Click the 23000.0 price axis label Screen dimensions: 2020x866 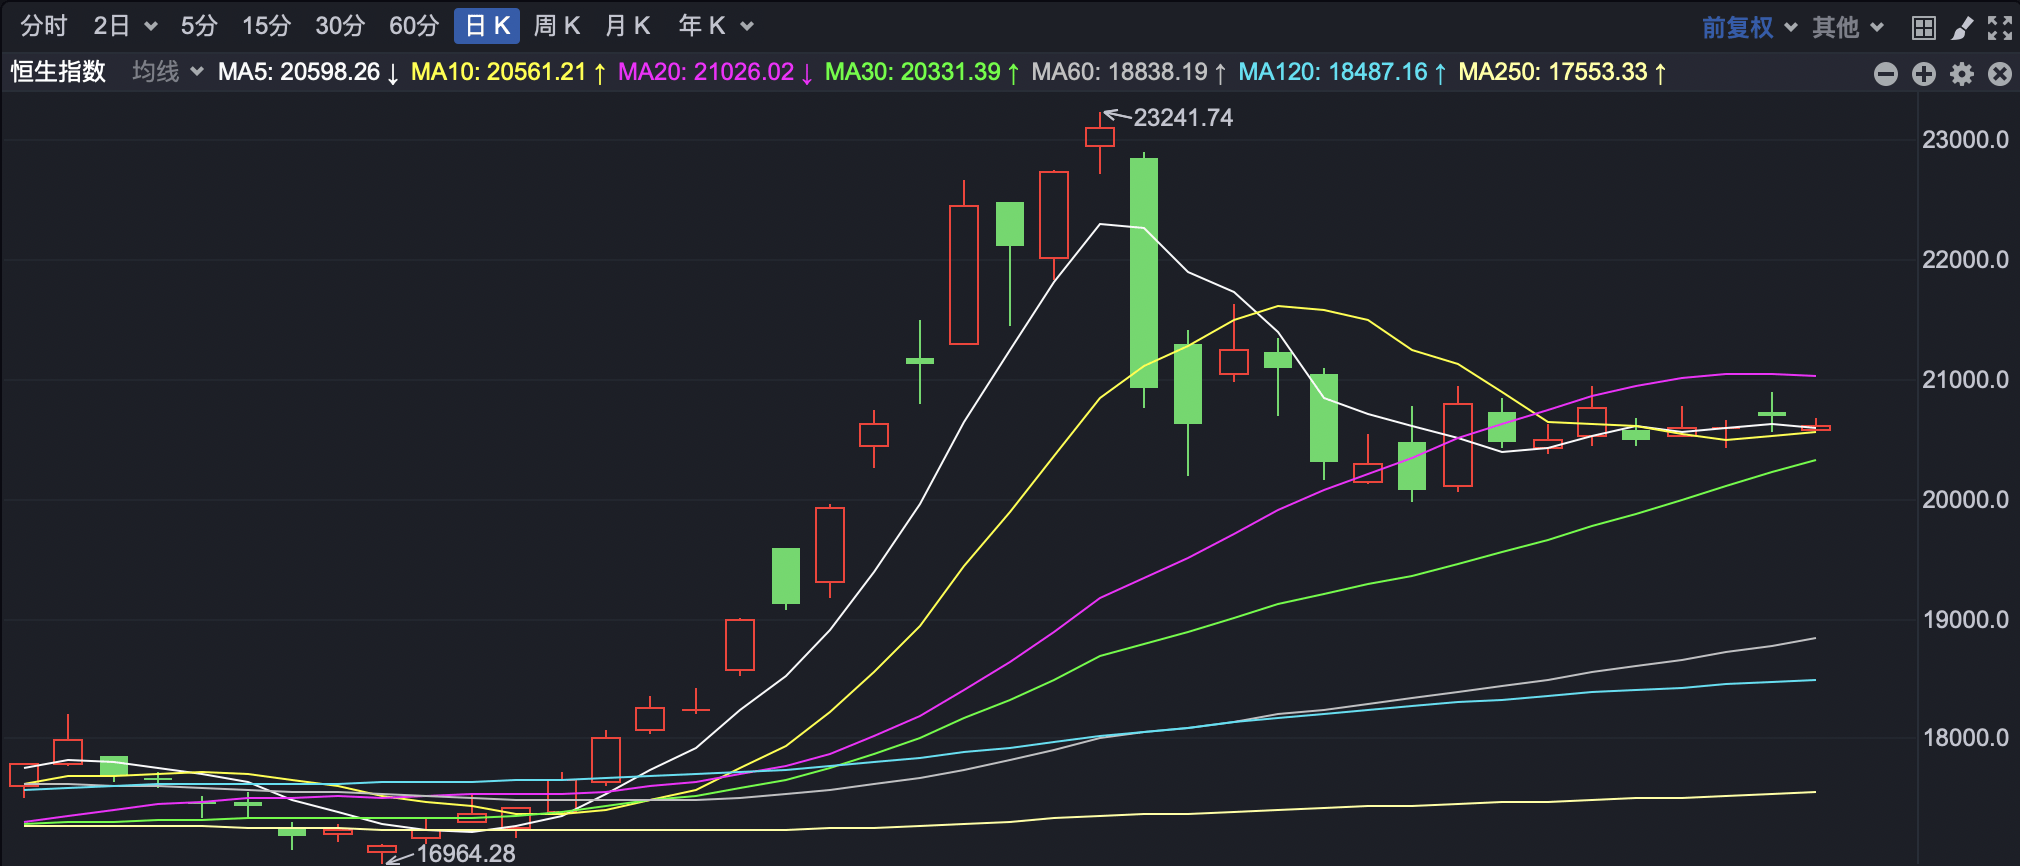[1965, 140]
